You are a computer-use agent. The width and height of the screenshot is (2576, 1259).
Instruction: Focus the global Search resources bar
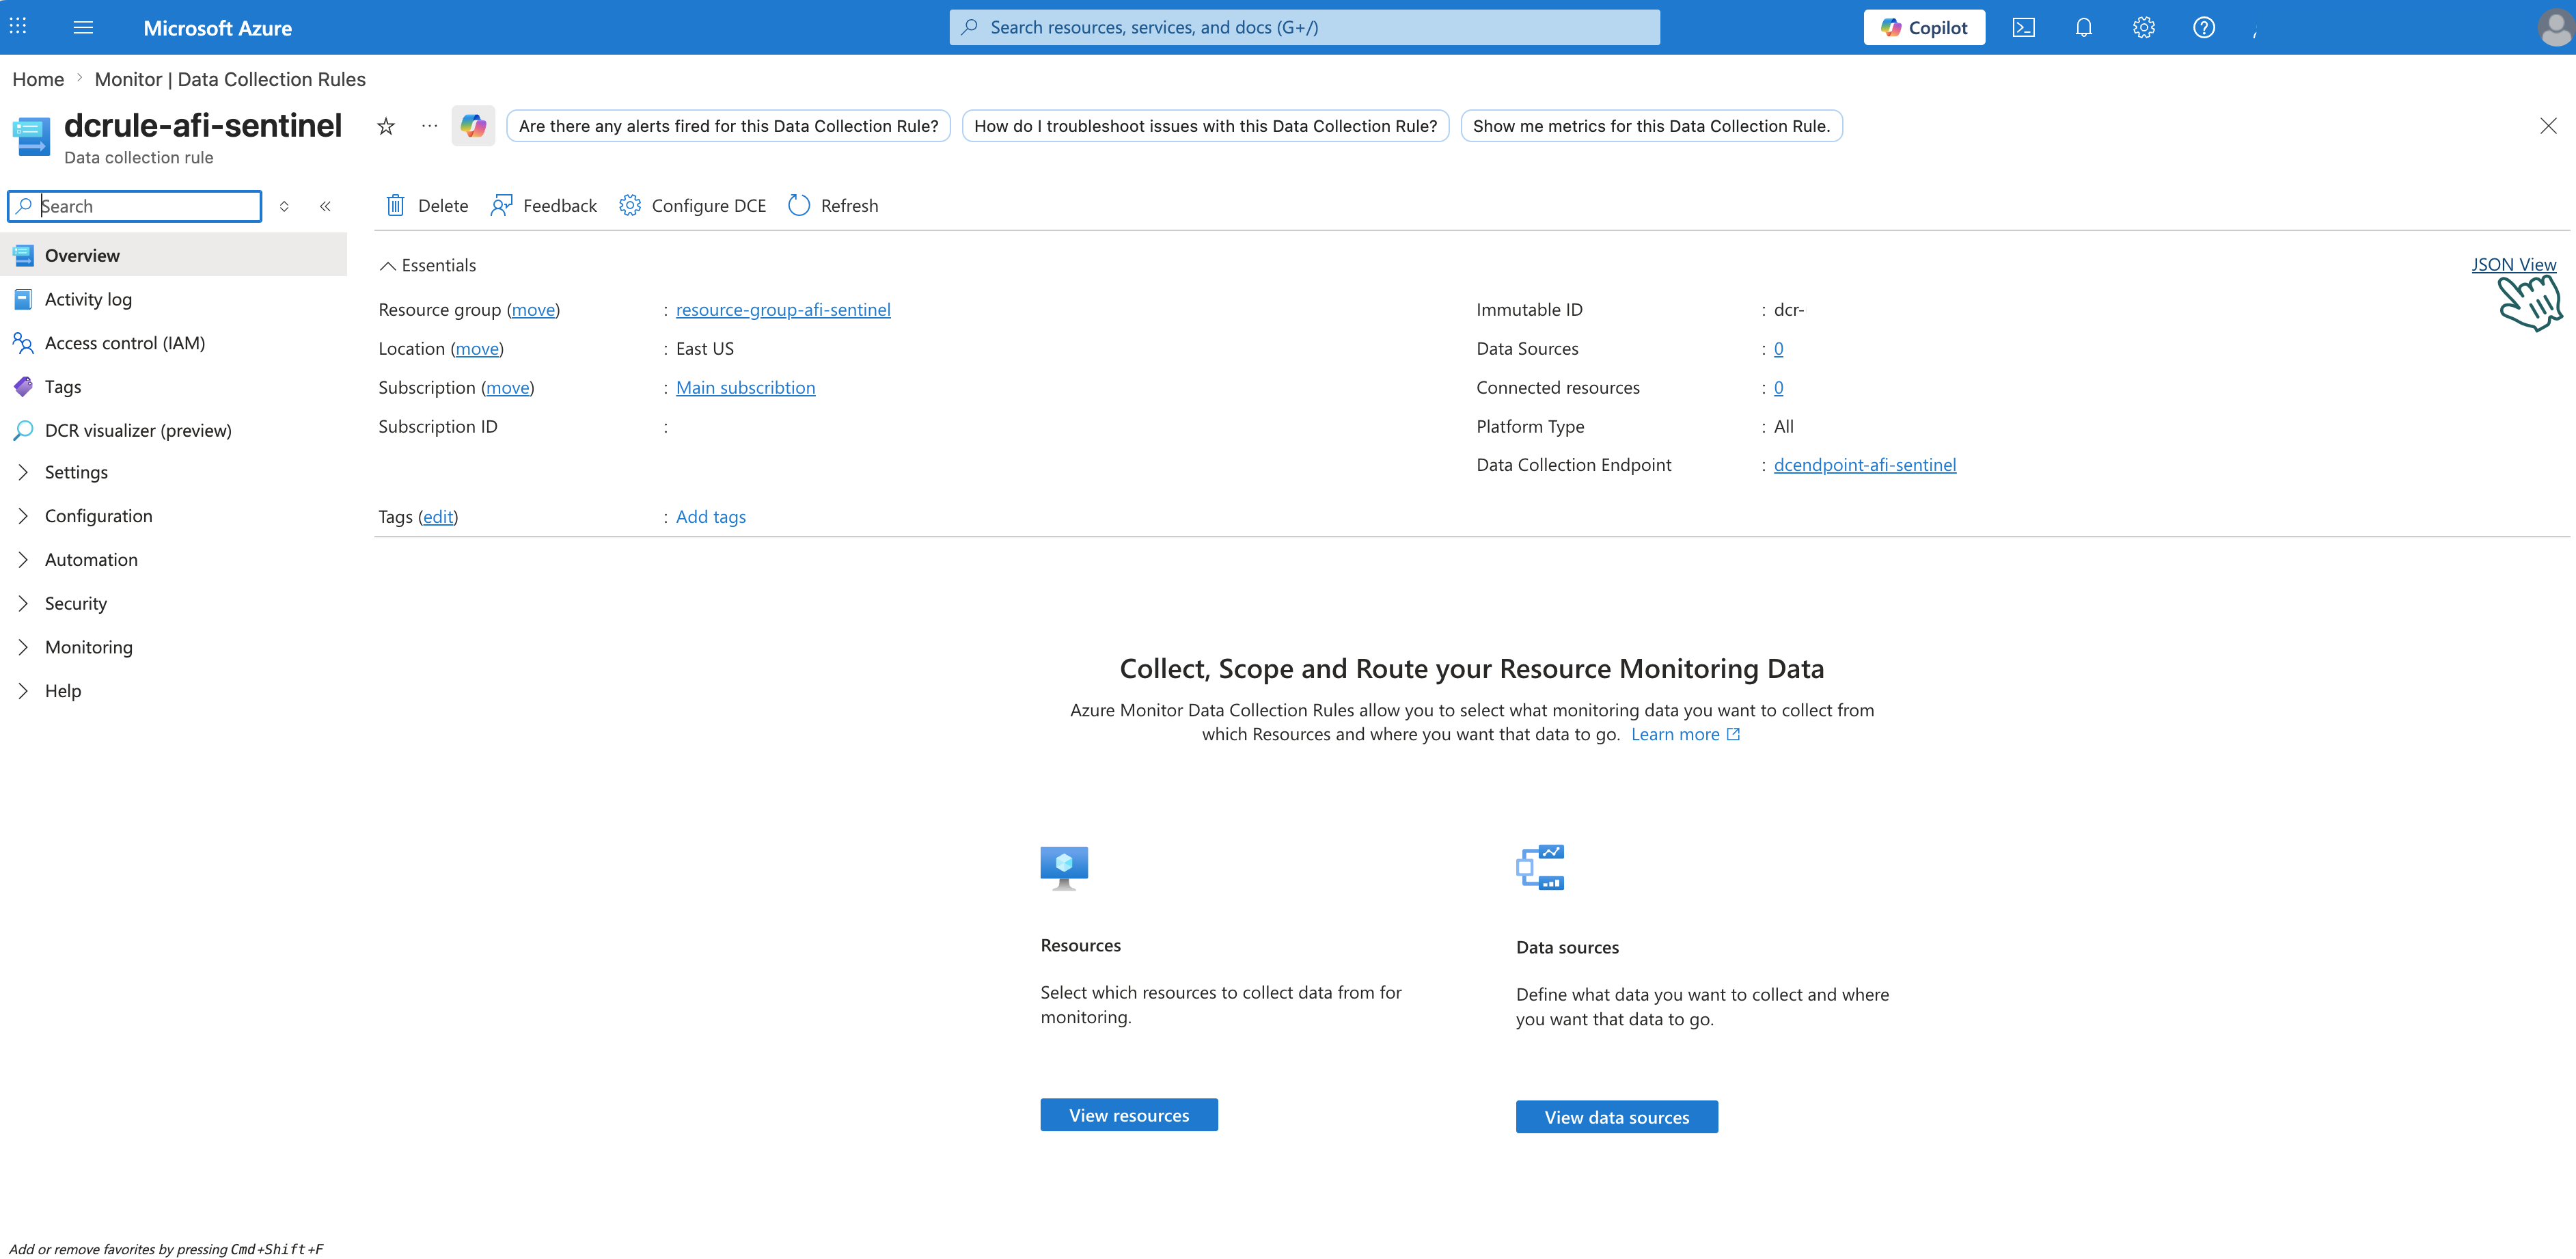1304,28
